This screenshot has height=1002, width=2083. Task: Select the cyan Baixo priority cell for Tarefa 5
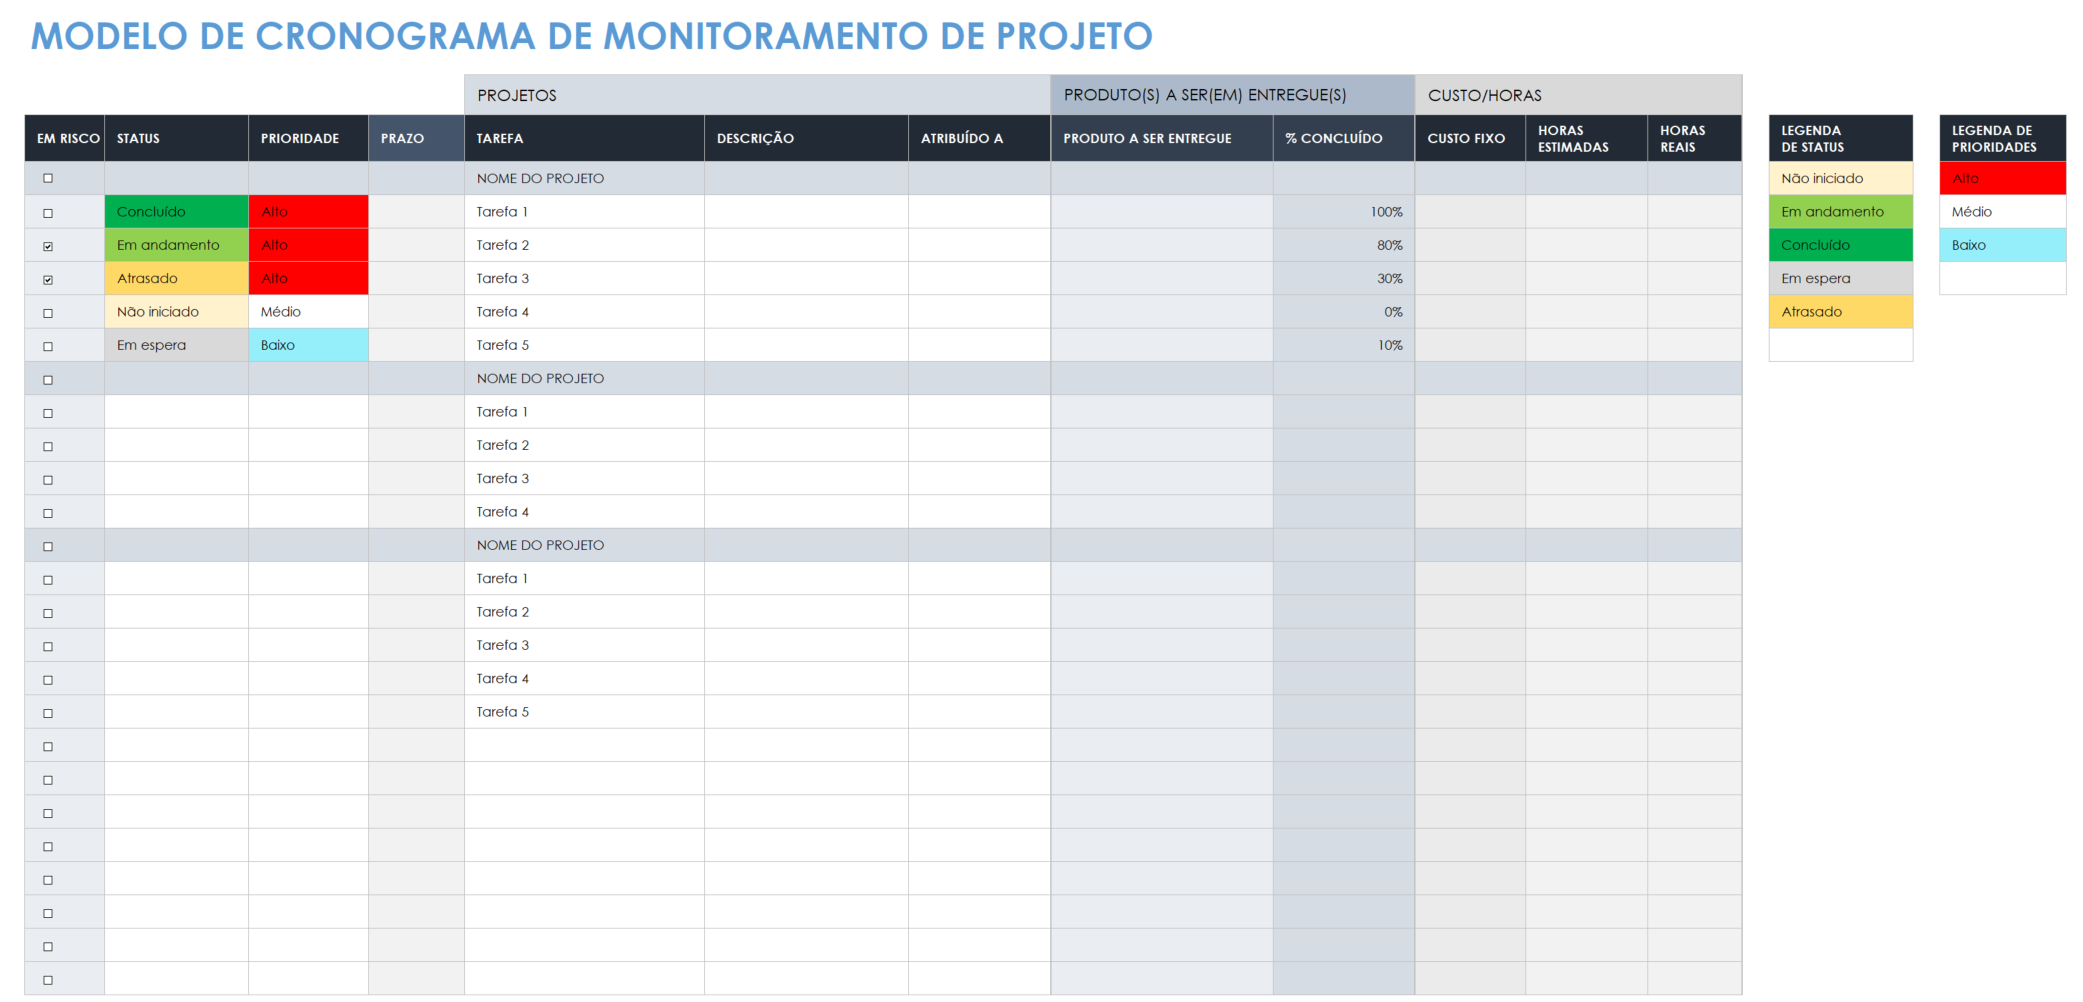308,345
